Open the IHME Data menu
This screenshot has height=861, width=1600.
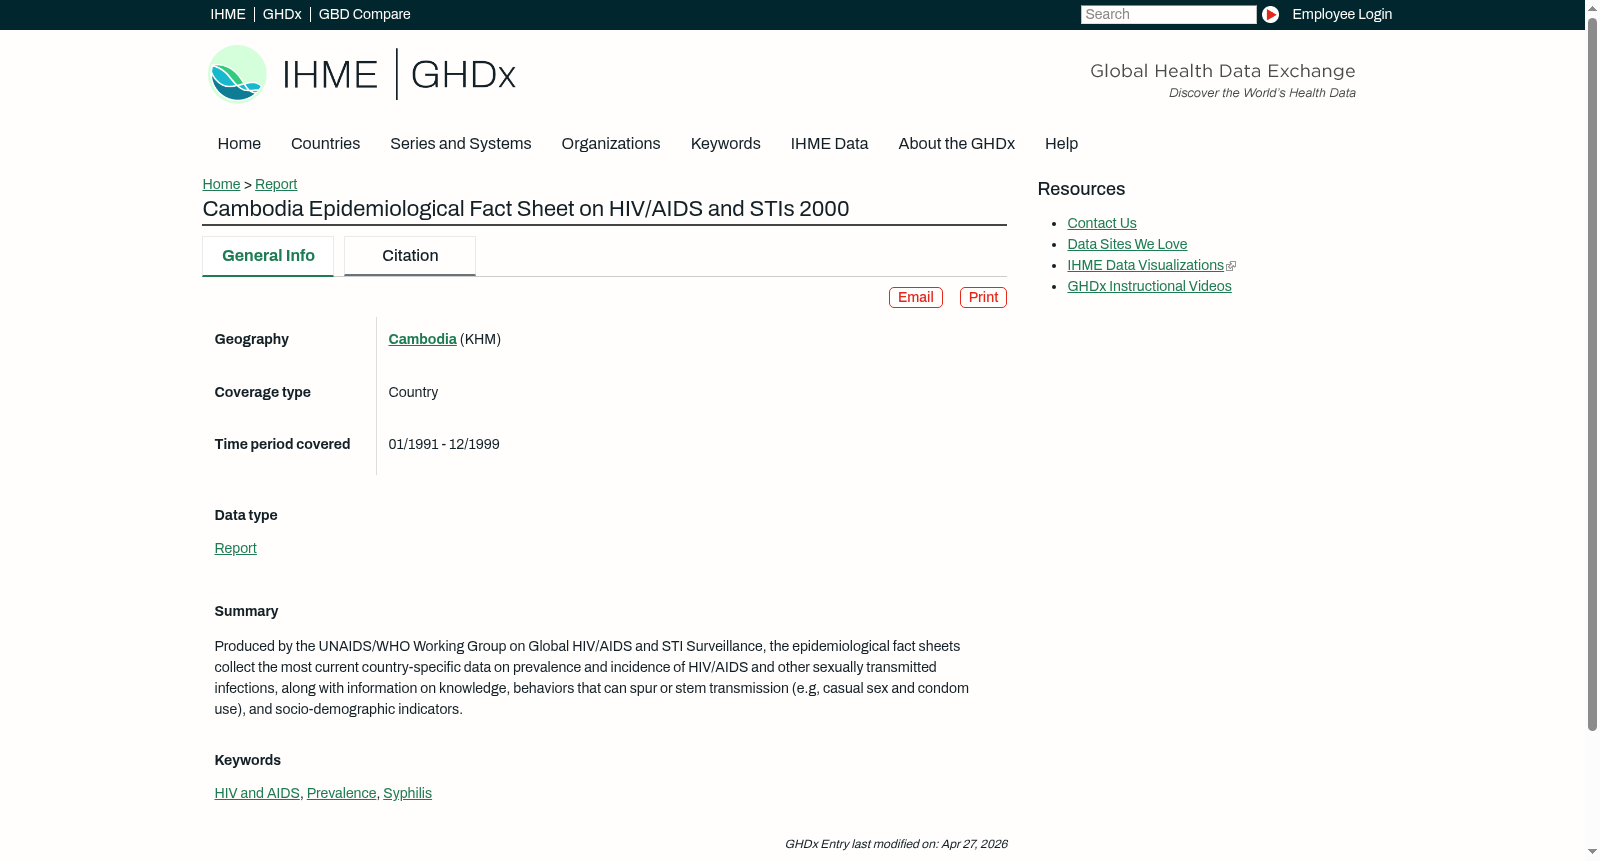pos(829,144)
